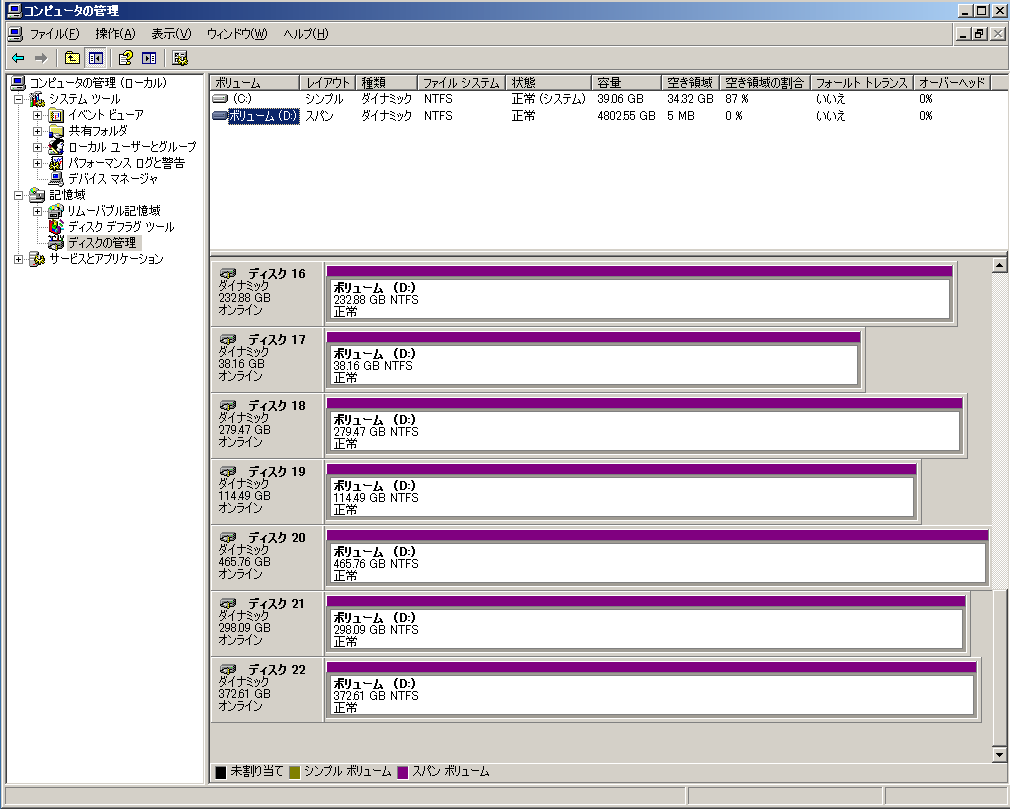Click the black 未割り当て legend swatch

pos(220,772)
